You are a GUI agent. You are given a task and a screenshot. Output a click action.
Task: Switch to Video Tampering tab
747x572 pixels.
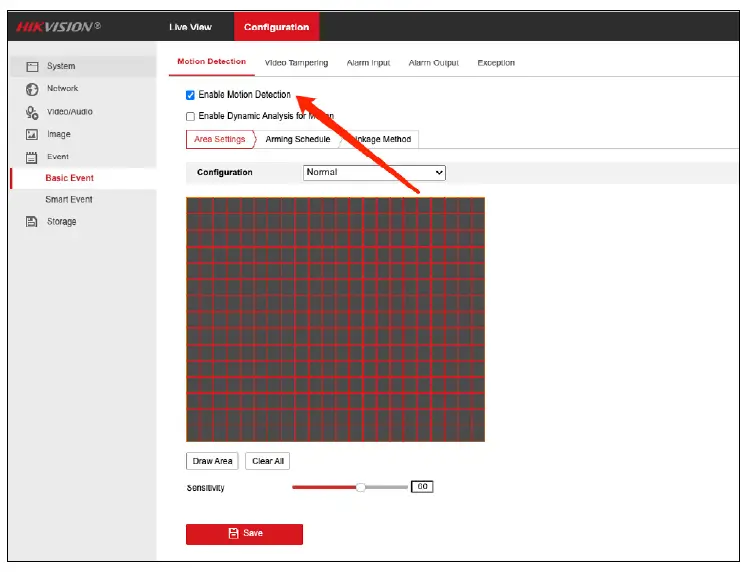[x=296, y=63]
